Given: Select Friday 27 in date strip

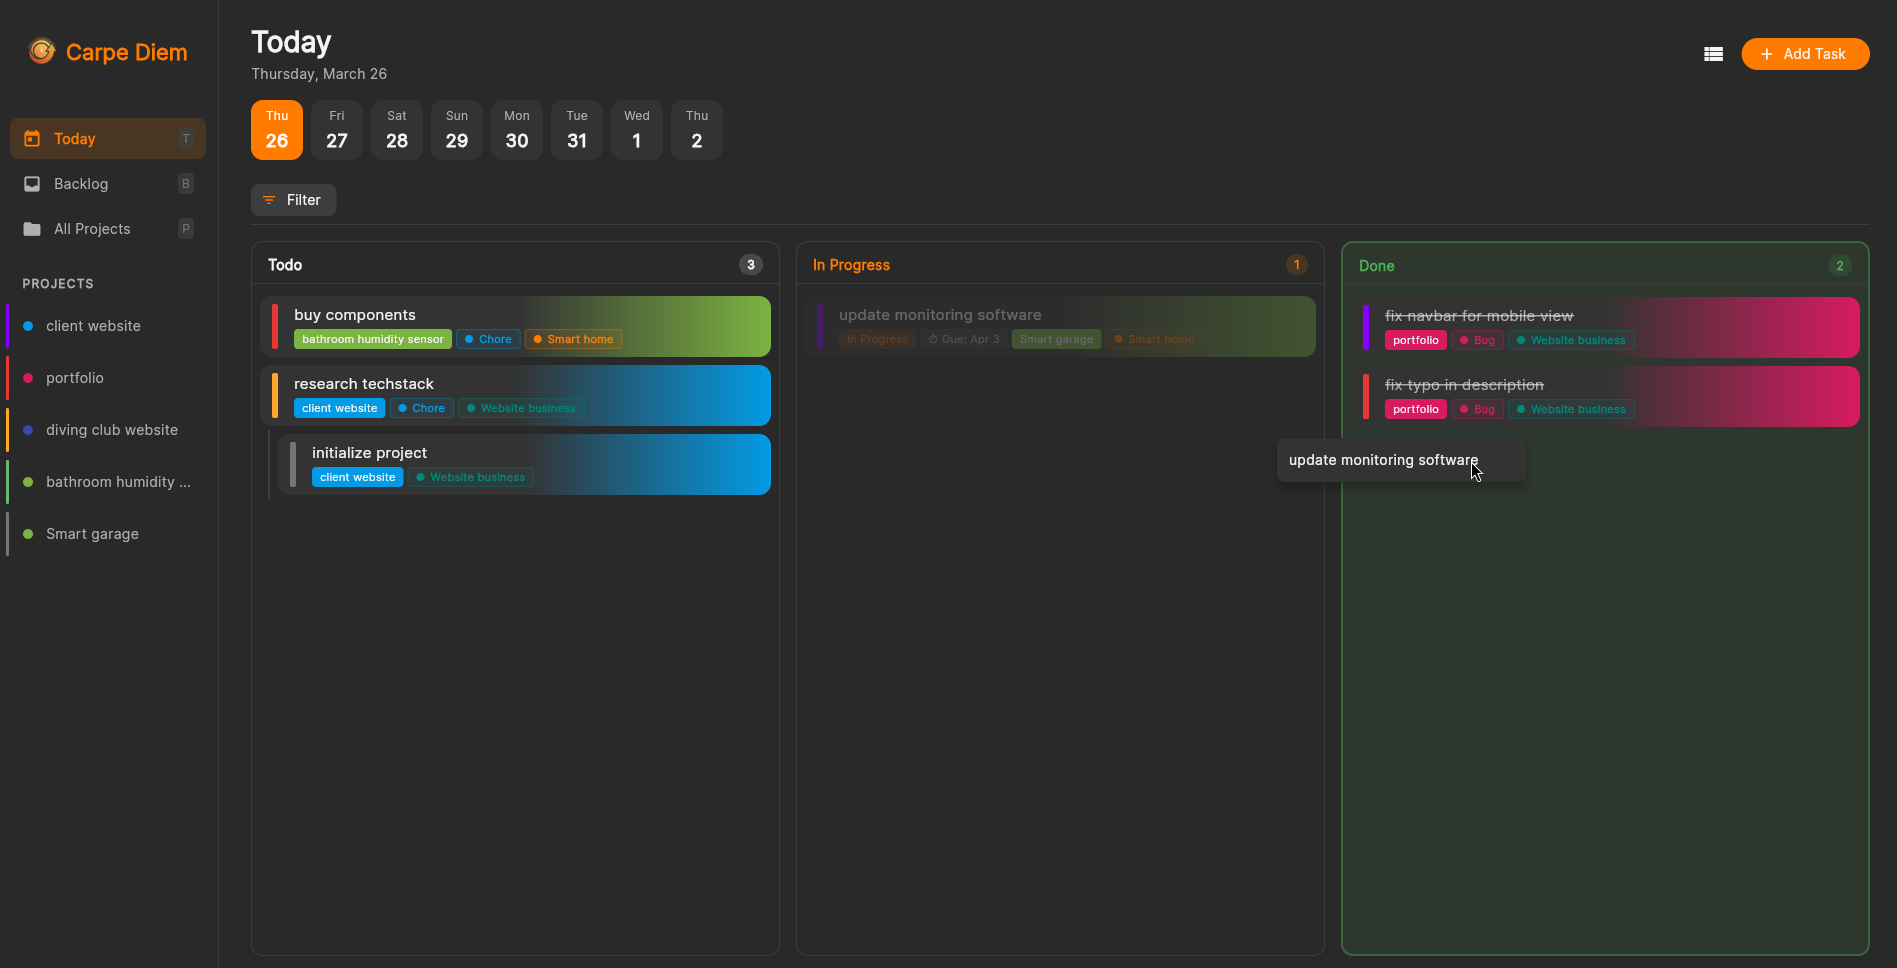Looking at the screenshot, I should click(x=337, y=130).
